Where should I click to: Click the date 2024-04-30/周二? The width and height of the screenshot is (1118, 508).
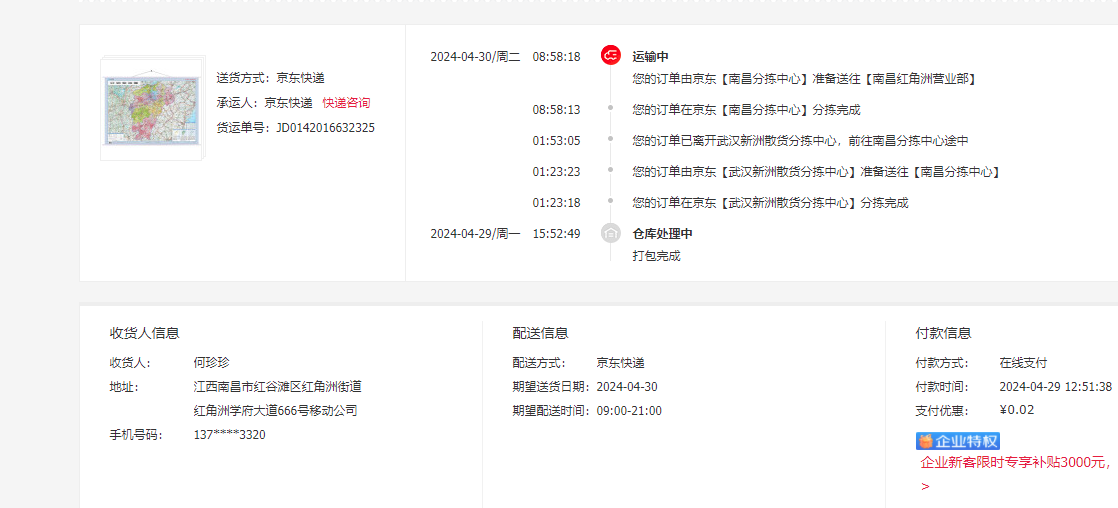pyautogui.click(x=476, y=56)
